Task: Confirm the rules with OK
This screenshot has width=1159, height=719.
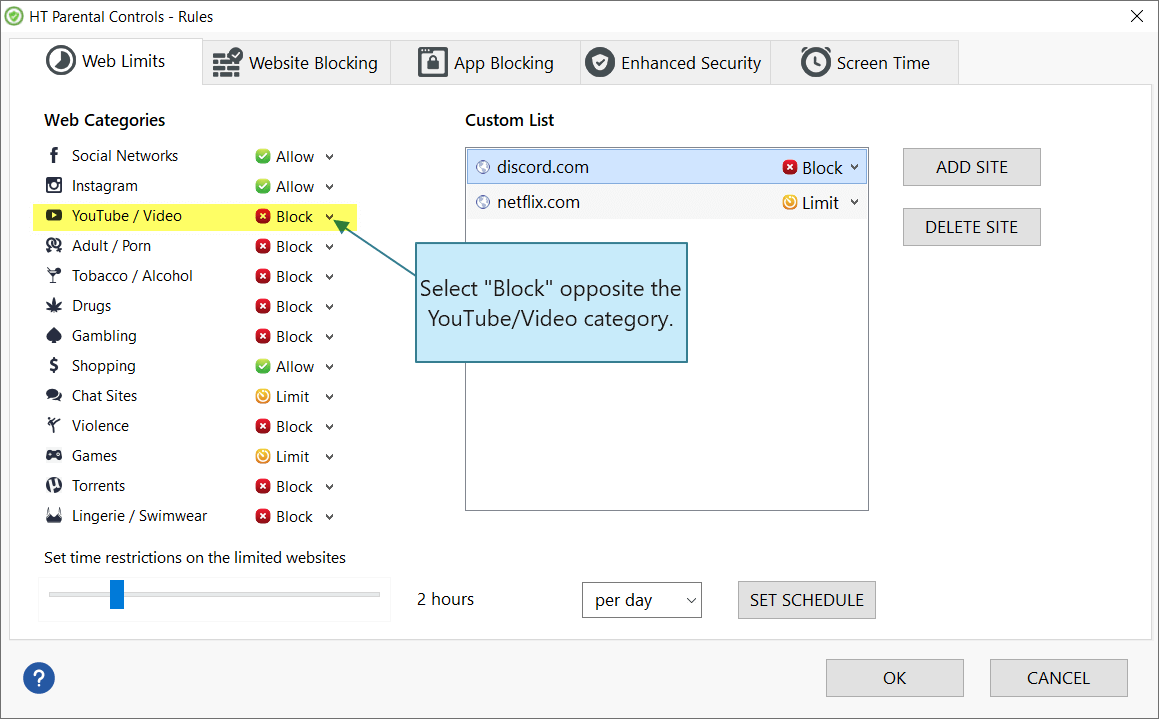Action: (x=894, y=678)
